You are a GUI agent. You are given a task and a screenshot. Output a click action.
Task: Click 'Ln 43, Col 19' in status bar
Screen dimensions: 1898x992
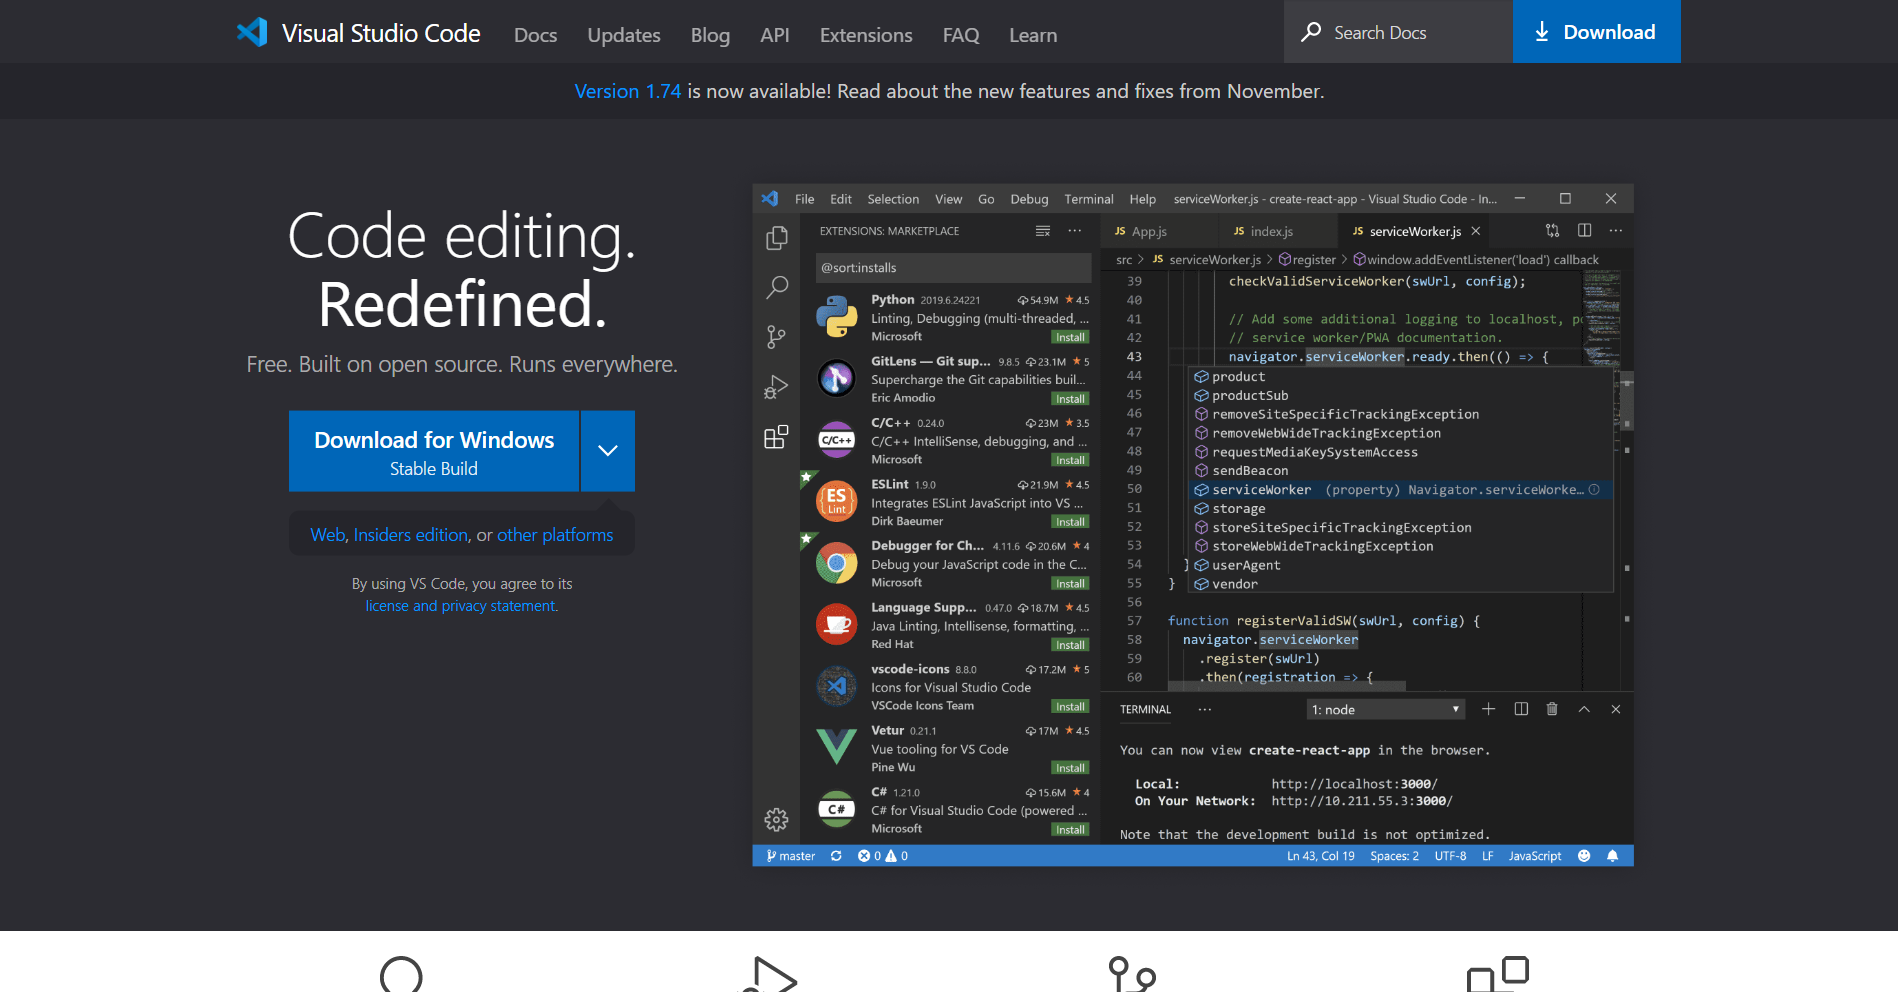pyautogui.click(x=1320, y=856)
